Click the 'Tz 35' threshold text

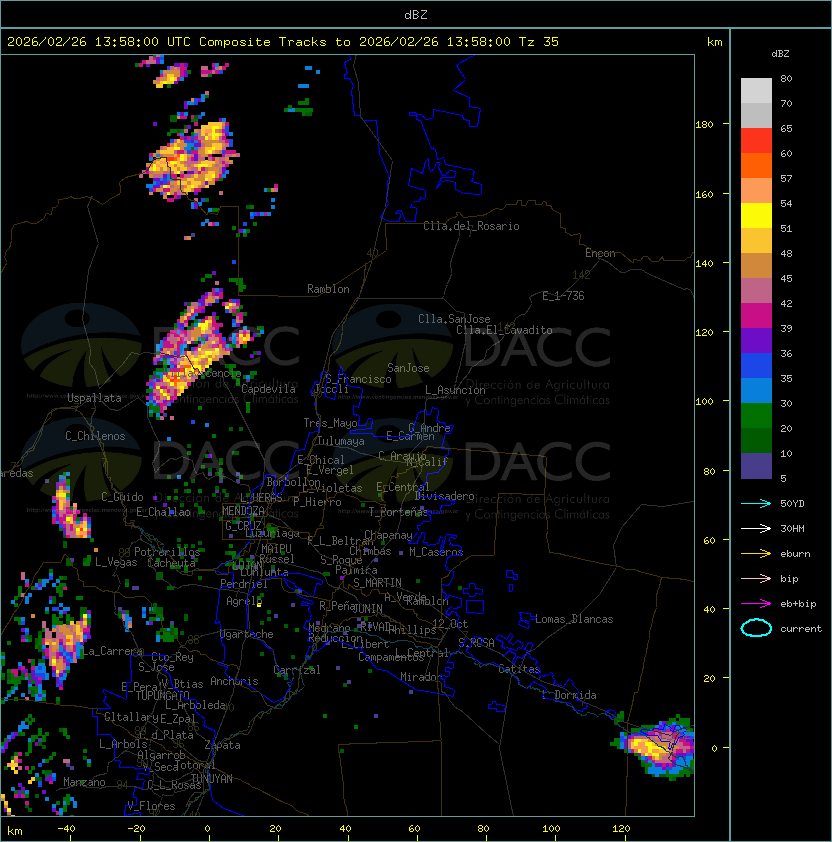coord(539,42)
